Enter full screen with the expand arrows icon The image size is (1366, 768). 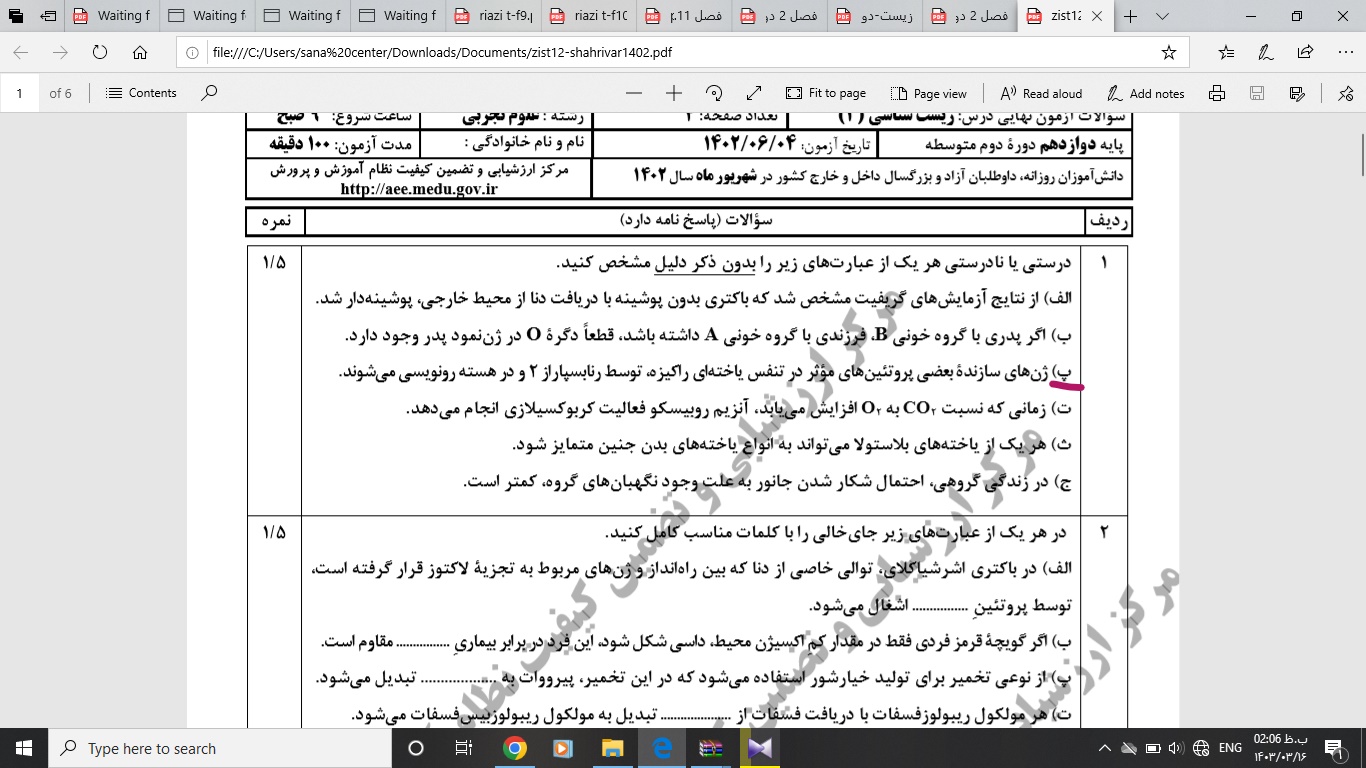(x=754, y=93)
